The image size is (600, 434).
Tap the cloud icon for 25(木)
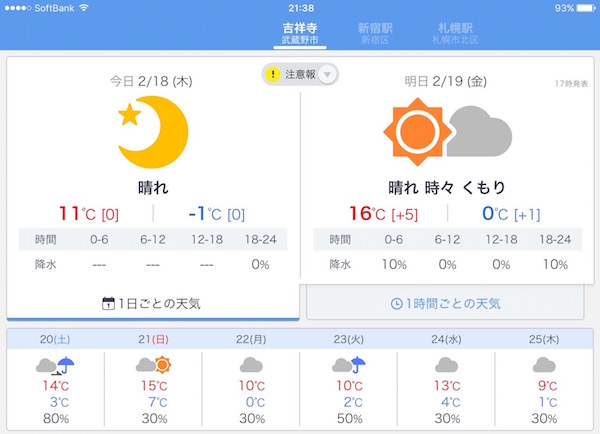point(544,365)
